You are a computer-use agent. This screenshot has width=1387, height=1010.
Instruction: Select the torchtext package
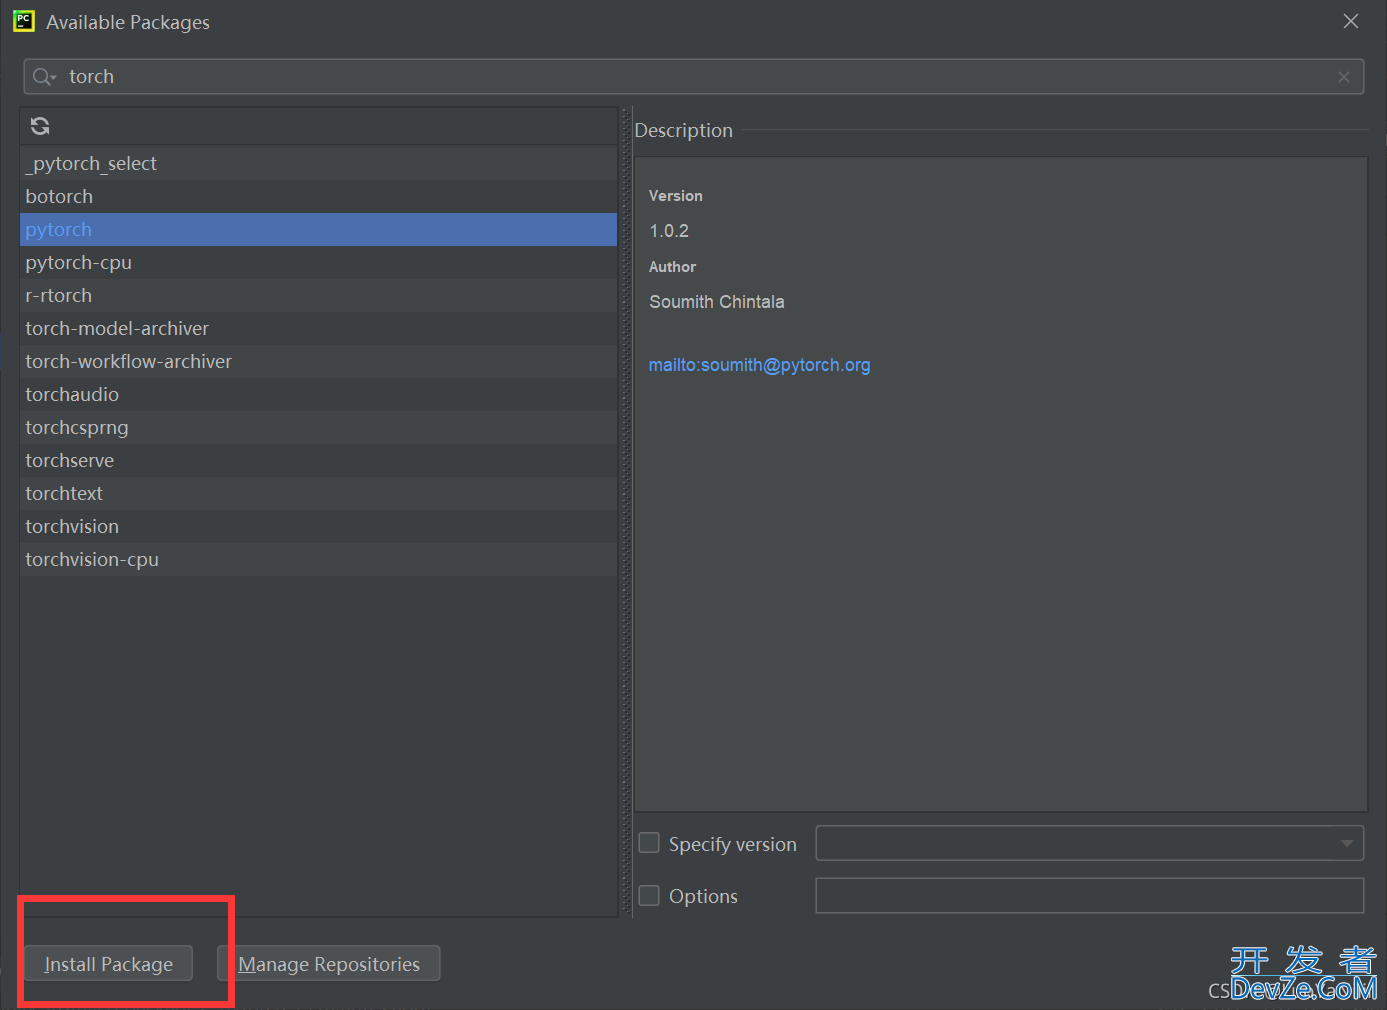[x=318, y=493]
